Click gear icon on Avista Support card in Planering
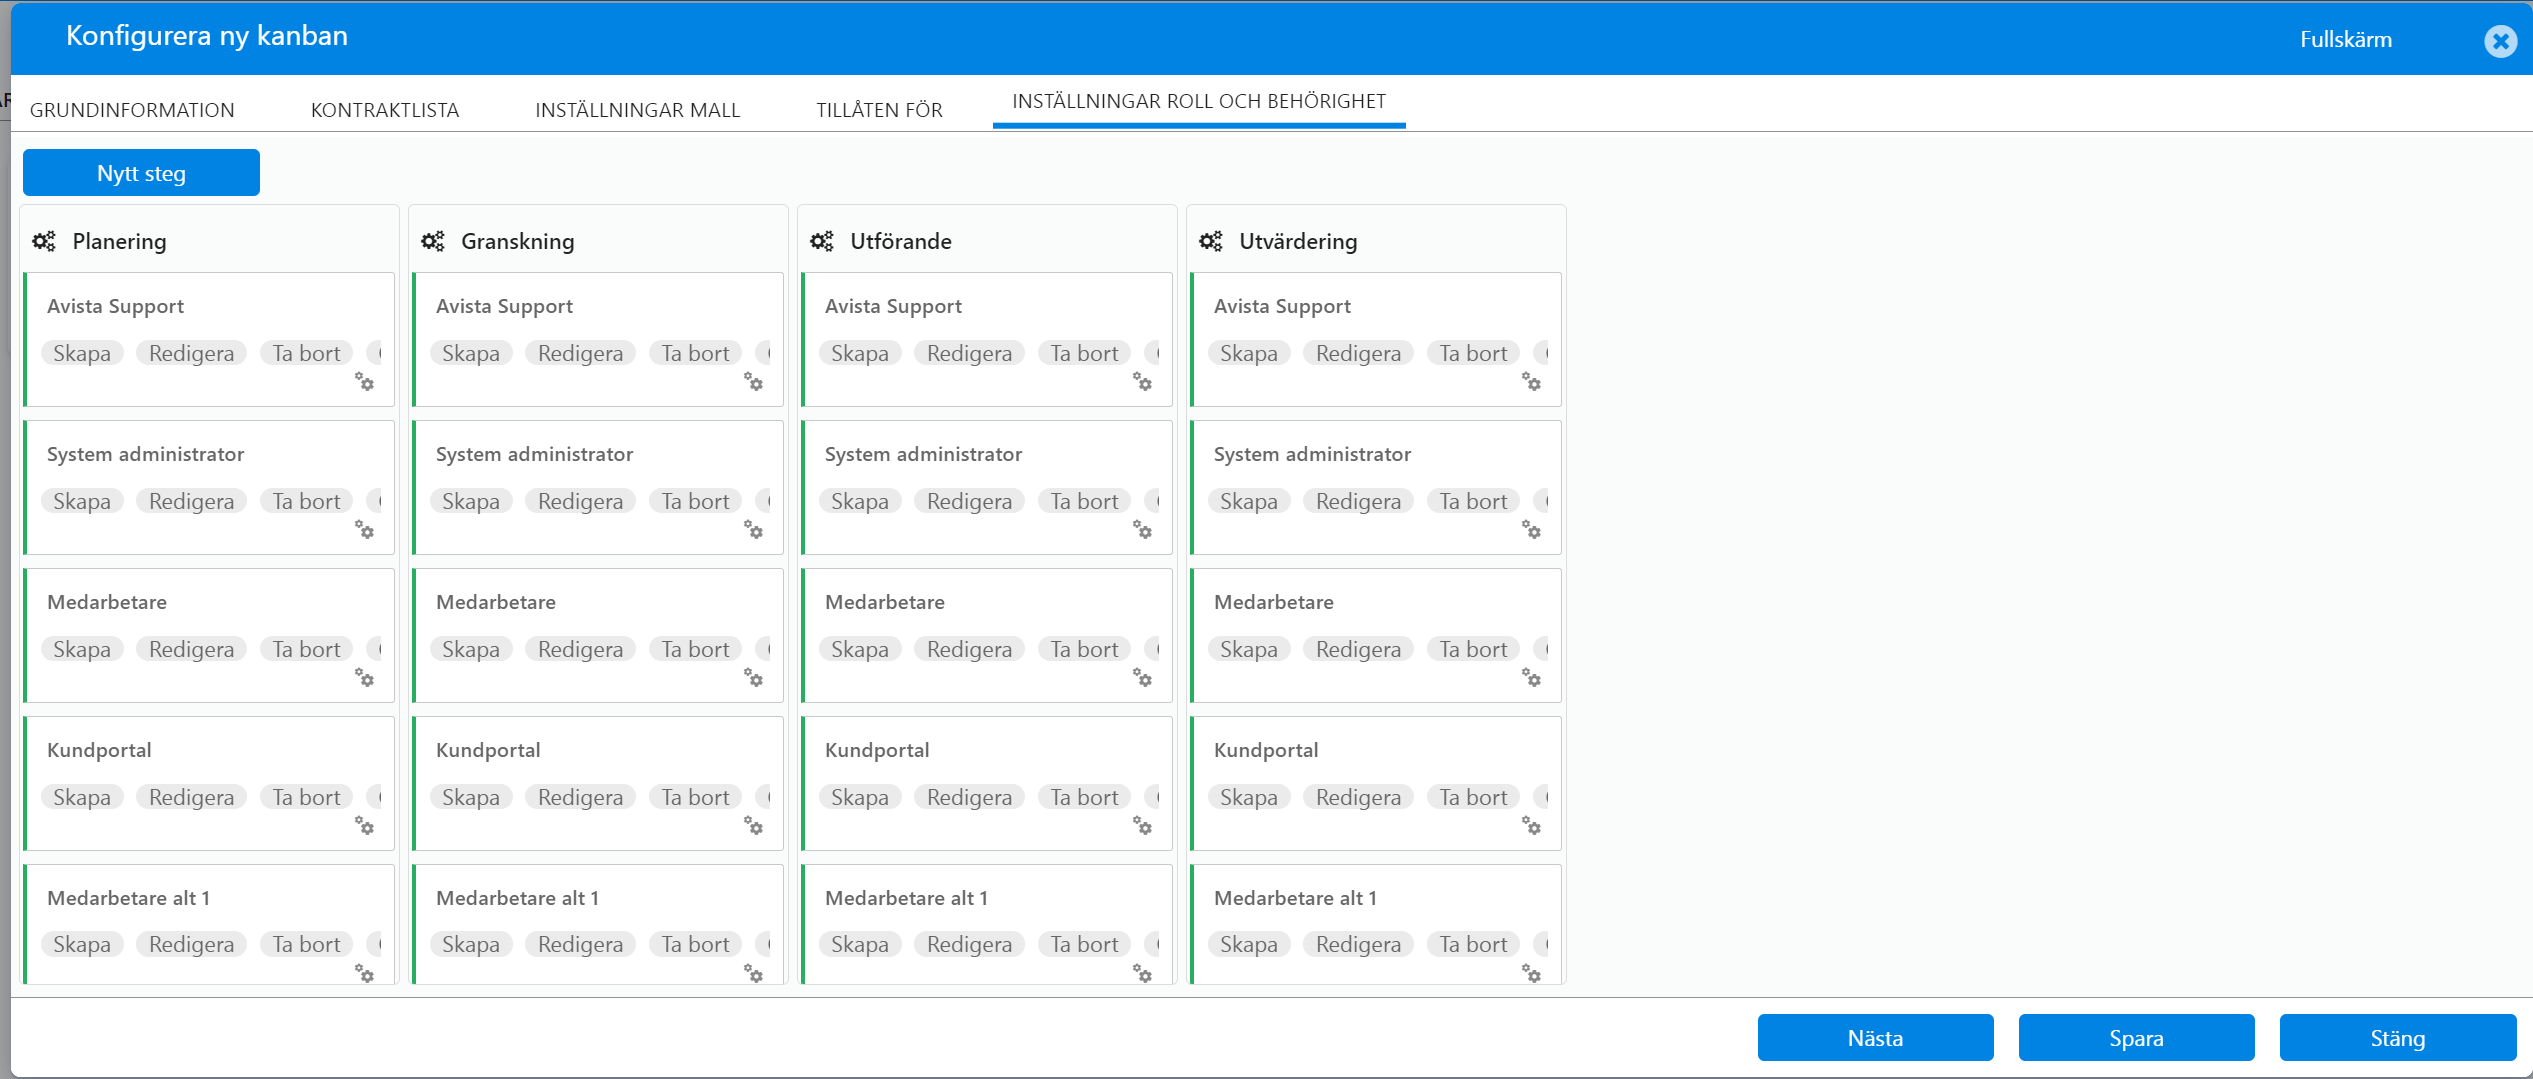This screenshot has width=2533, height=1079. tap(365, 382)
